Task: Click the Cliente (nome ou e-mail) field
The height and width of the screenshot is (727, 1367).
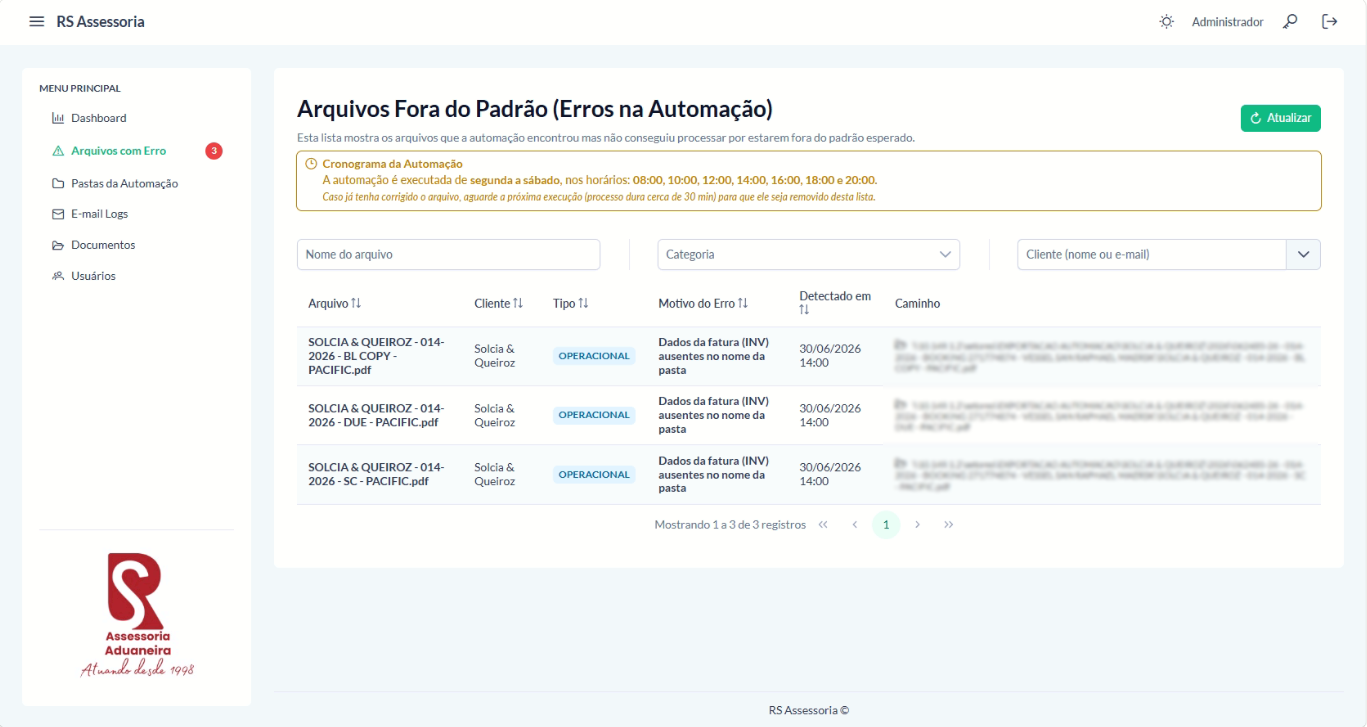Action: coord(1151,254)
